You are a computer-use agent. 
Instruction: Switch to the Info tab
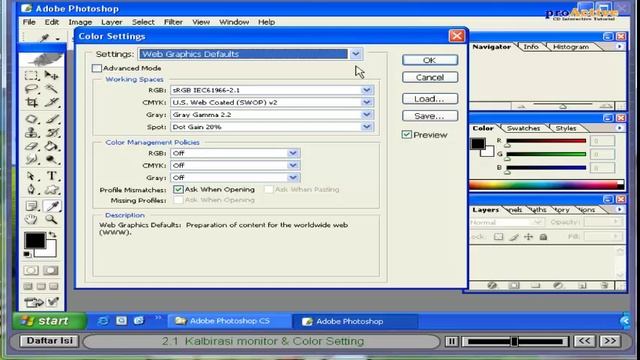point(531,47)
